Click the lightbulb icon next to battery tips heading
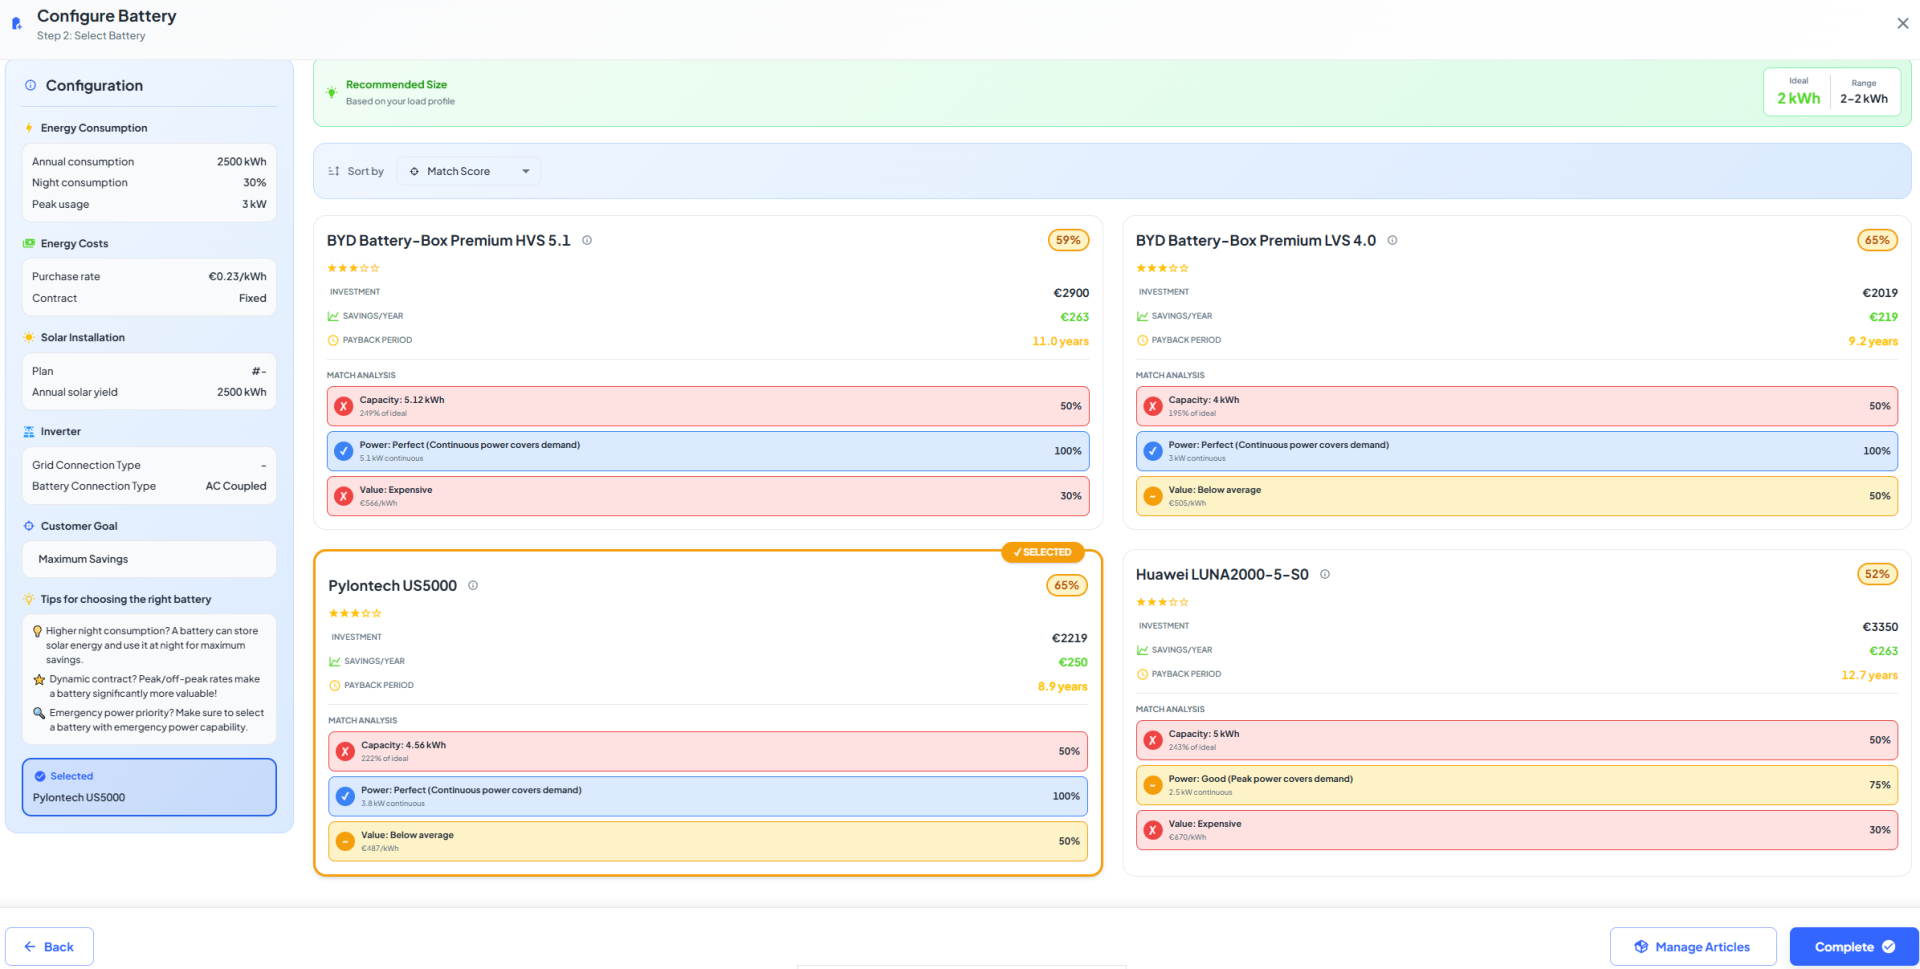 tap(29, 599)
